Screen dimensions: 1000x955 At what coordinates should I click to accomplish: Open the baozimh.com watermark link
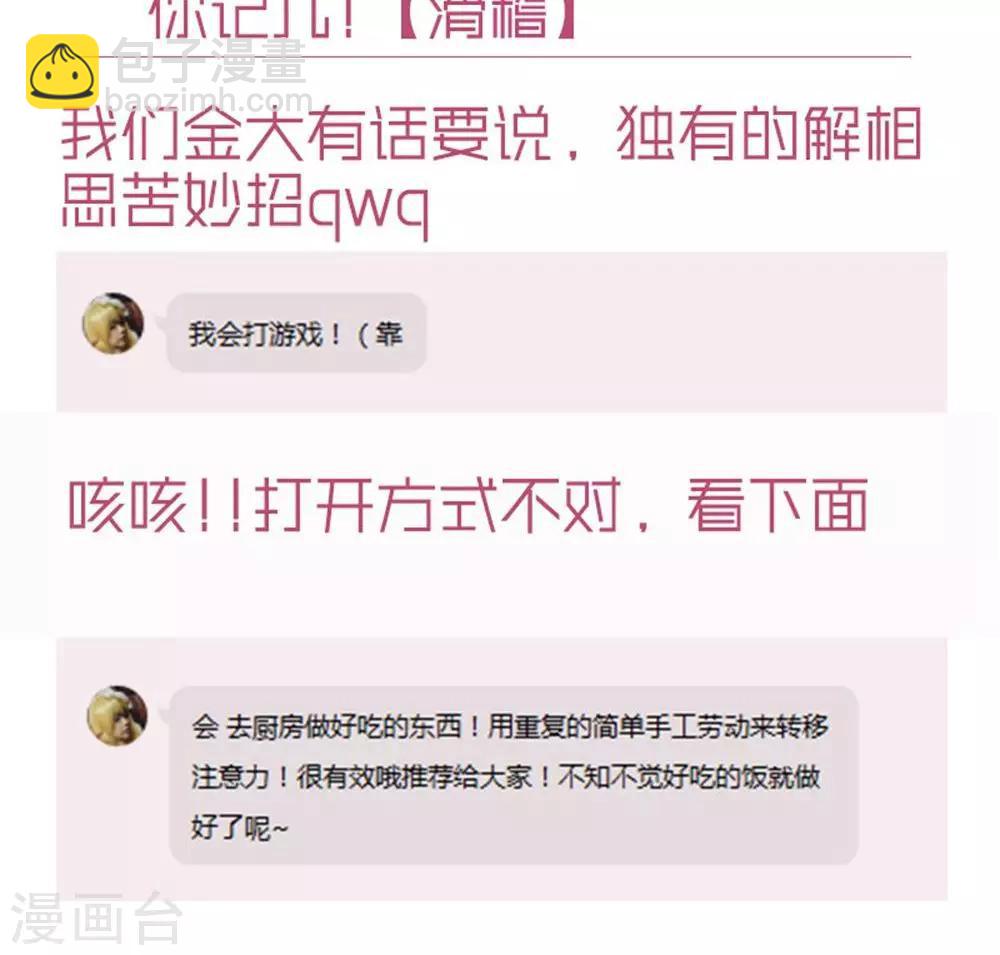(208, 101)
